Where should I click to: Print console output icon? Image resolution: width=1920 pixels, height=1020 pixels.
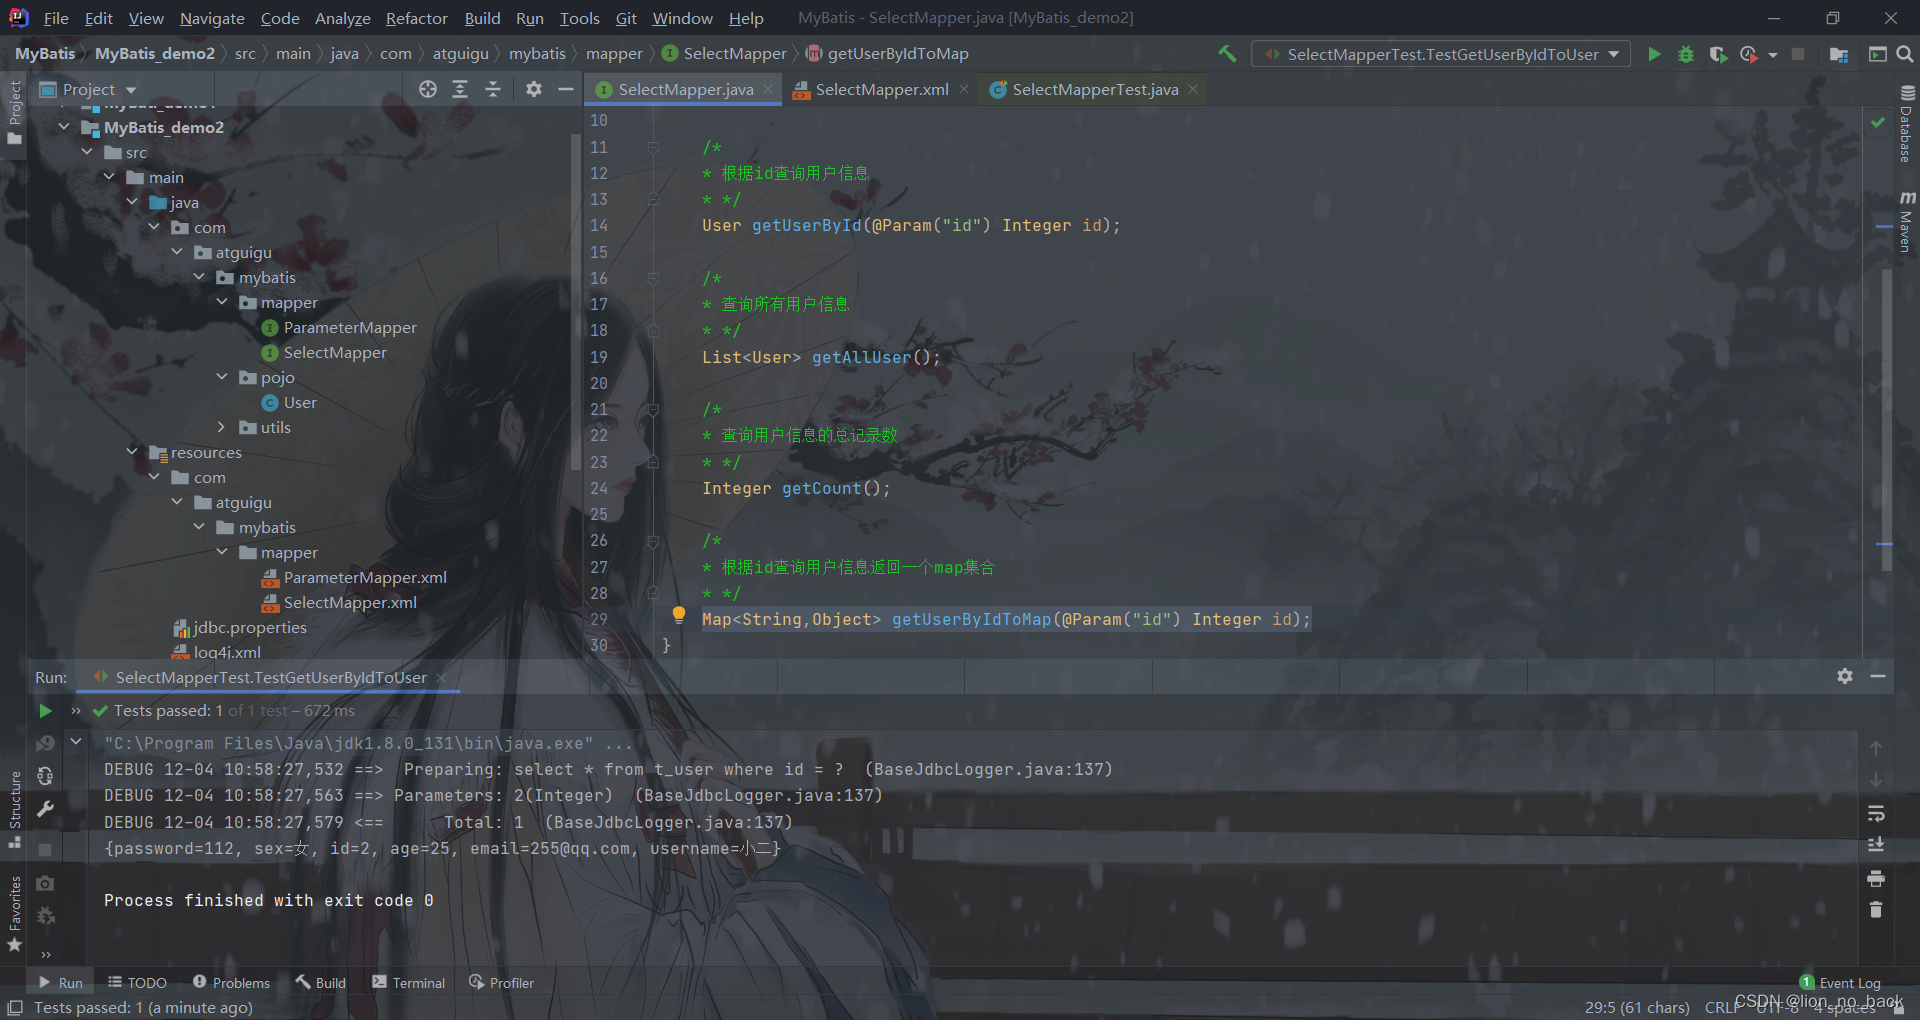(x=1876, y=878)
